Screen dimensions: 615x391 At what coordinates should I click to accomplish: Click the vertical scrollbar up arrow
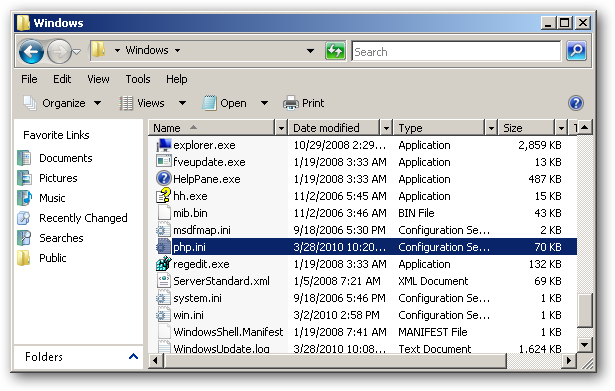click(x=584, y=127)
